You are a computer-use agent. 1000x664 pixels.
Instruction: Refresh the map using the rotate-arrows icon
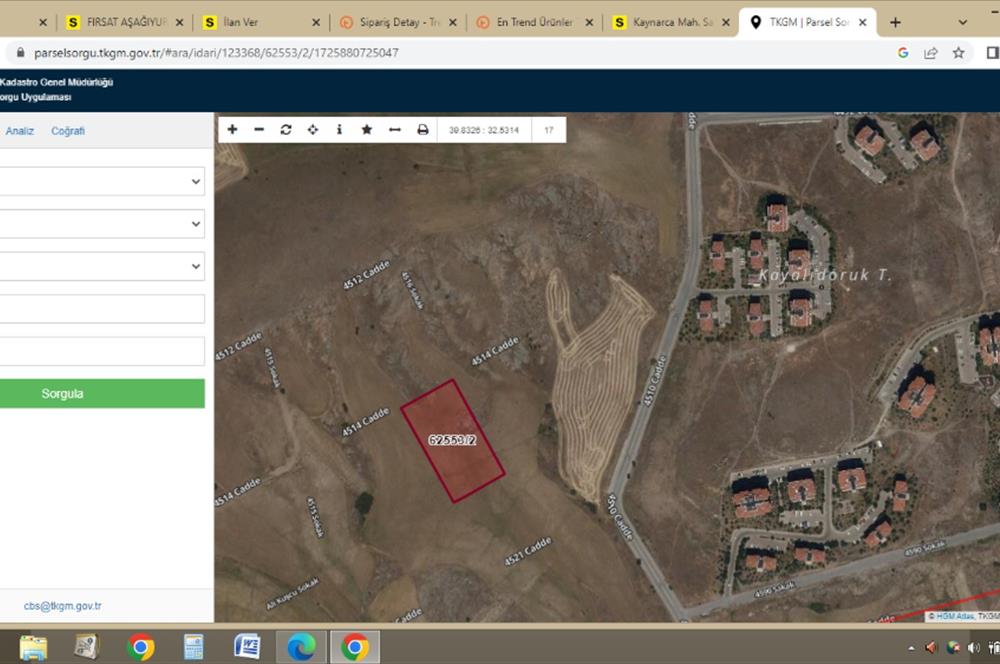286,130
